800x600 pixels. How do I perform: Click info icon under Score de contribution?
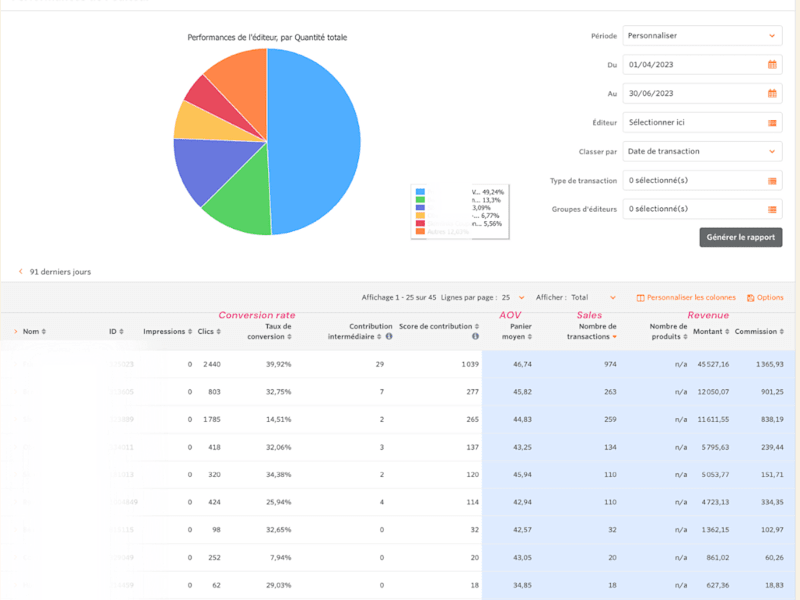[x=475, y=336]
